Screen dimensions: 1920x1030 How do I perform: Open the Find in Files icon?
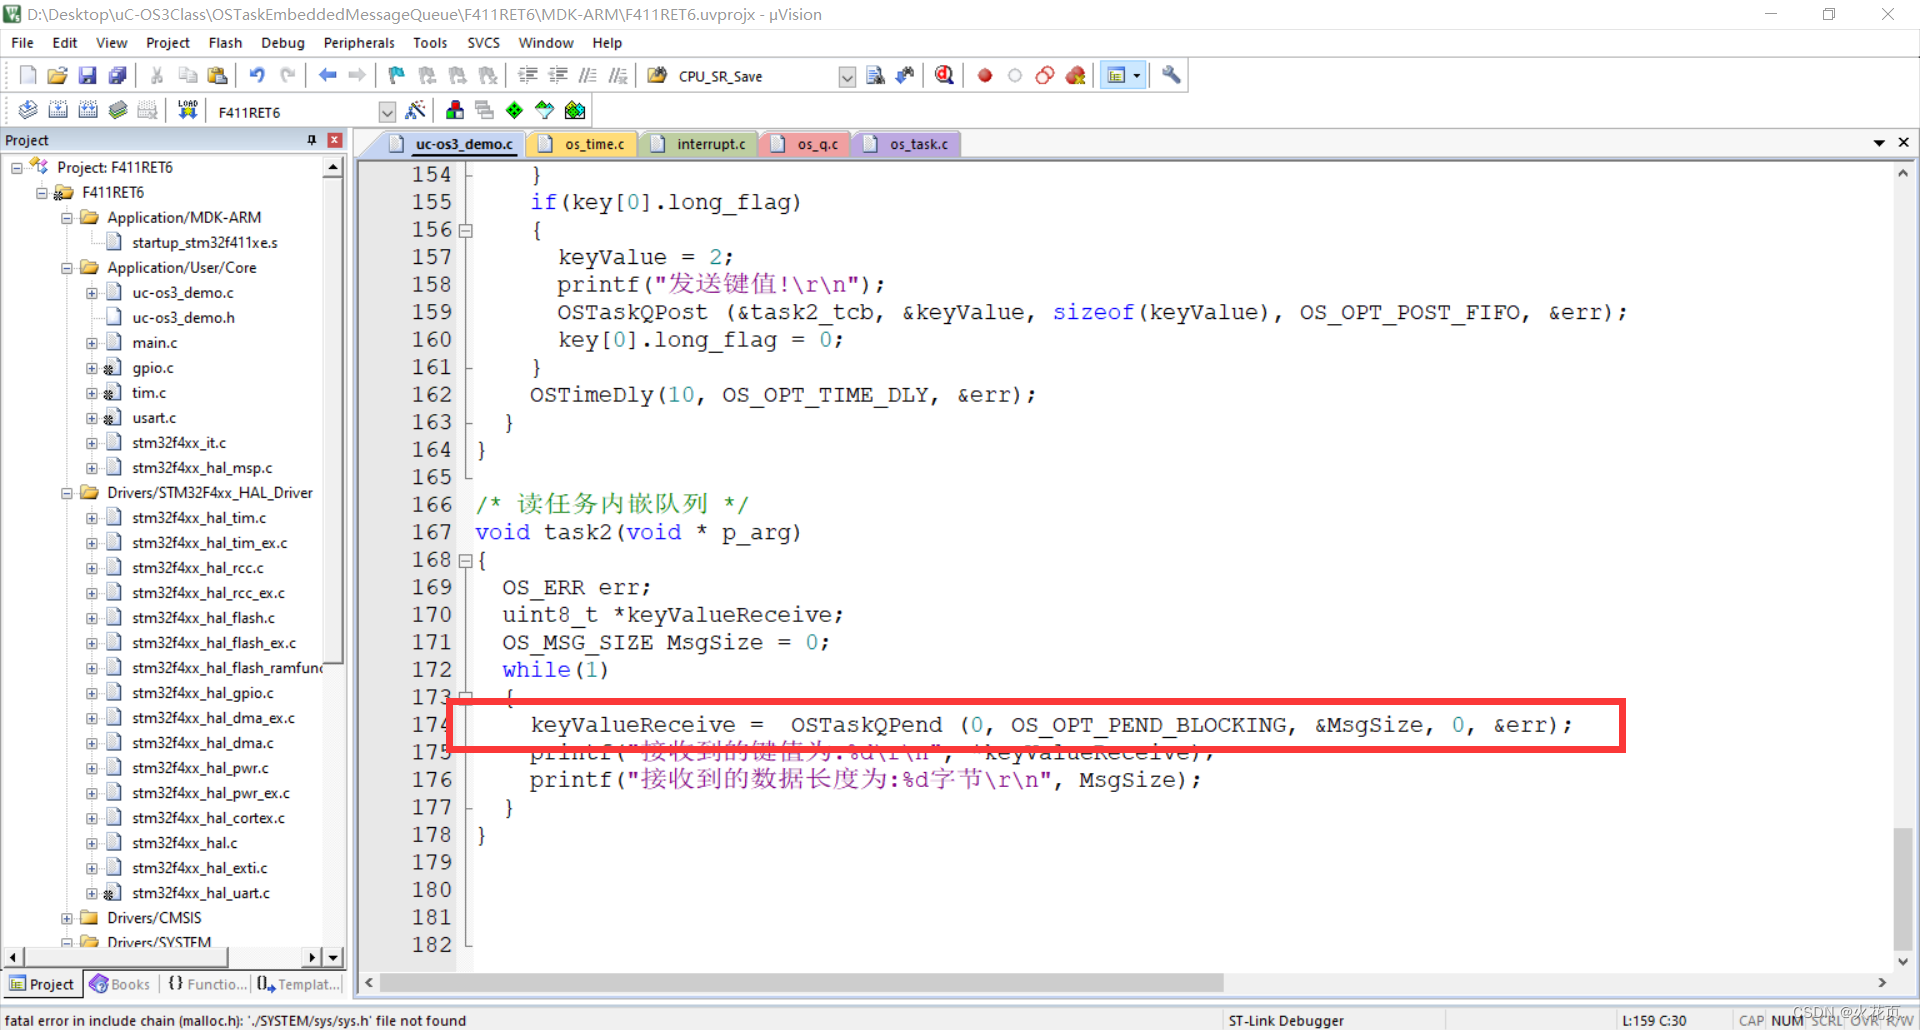coord(657,76)
